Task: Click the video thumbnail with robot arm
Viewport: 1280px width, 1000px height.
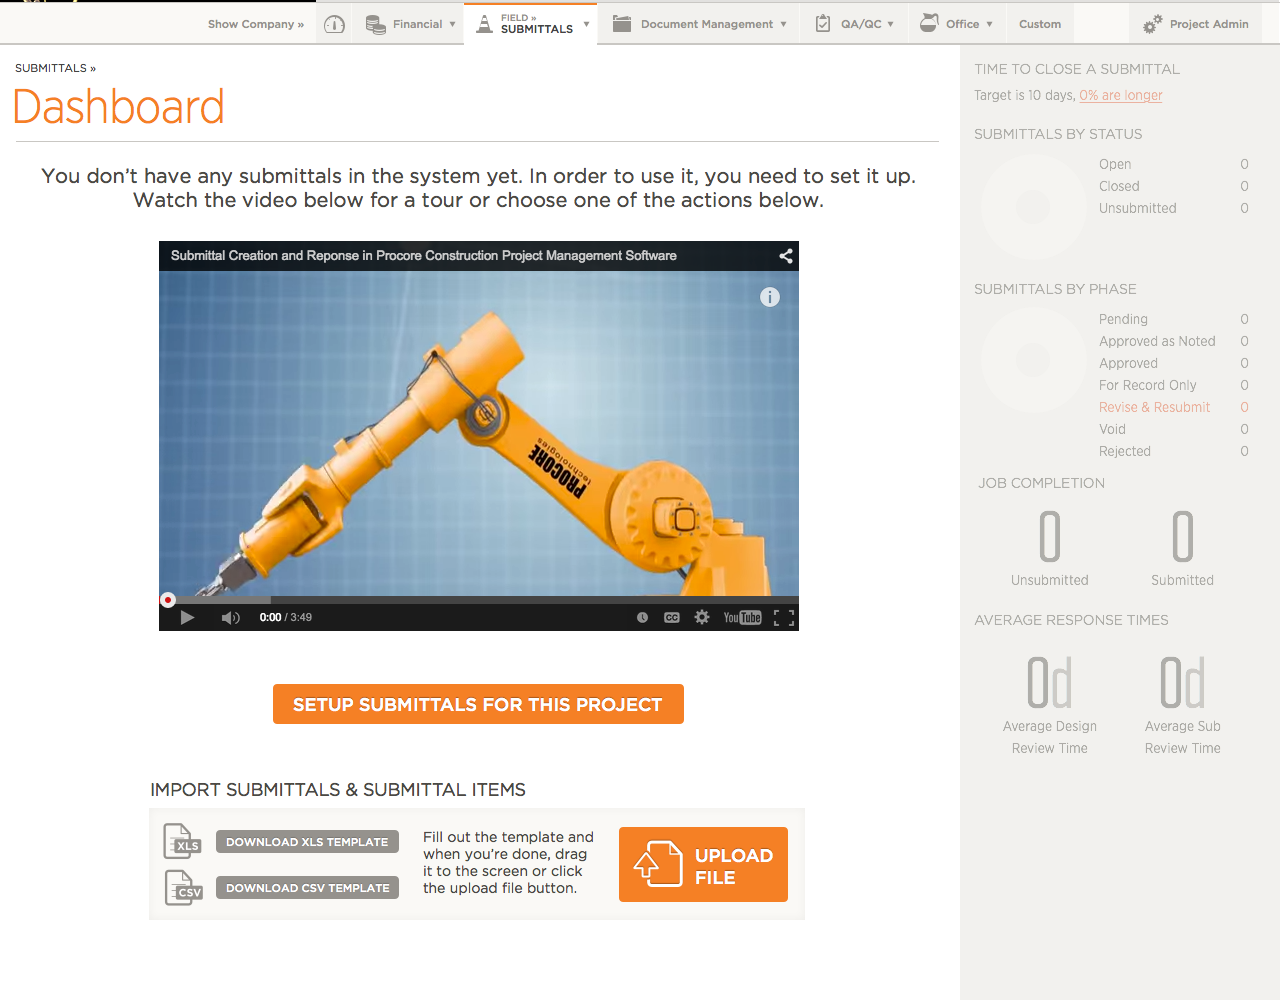Action: 478,433
